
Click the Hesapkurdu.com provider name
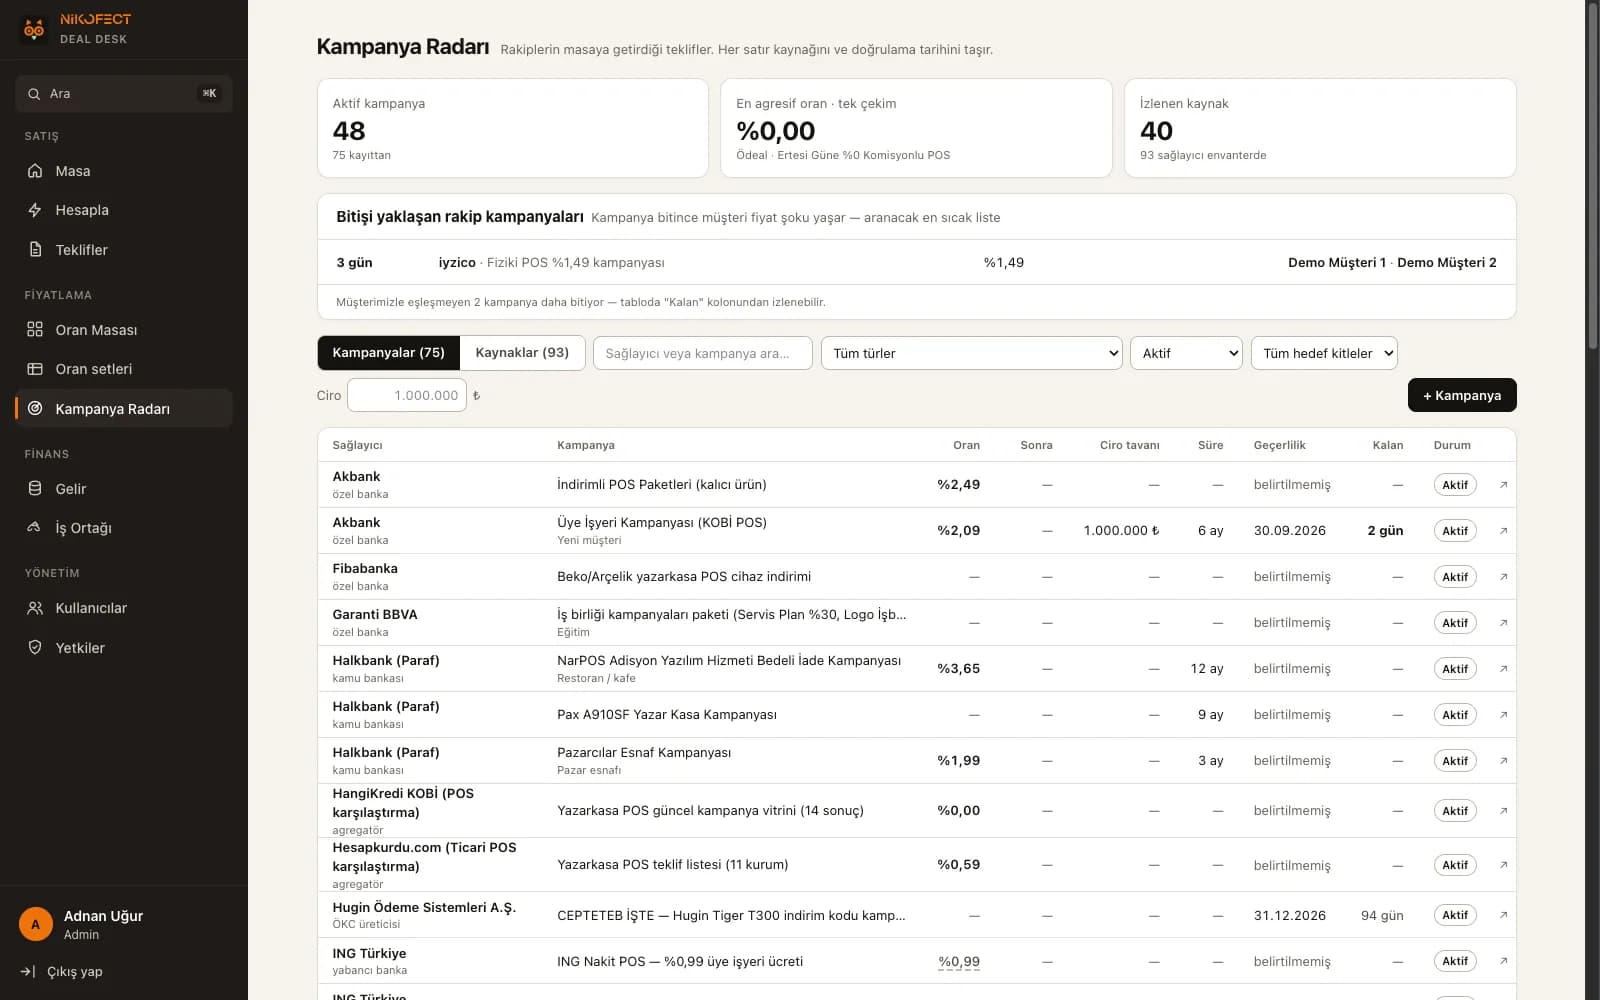click(x=424, y=857)
